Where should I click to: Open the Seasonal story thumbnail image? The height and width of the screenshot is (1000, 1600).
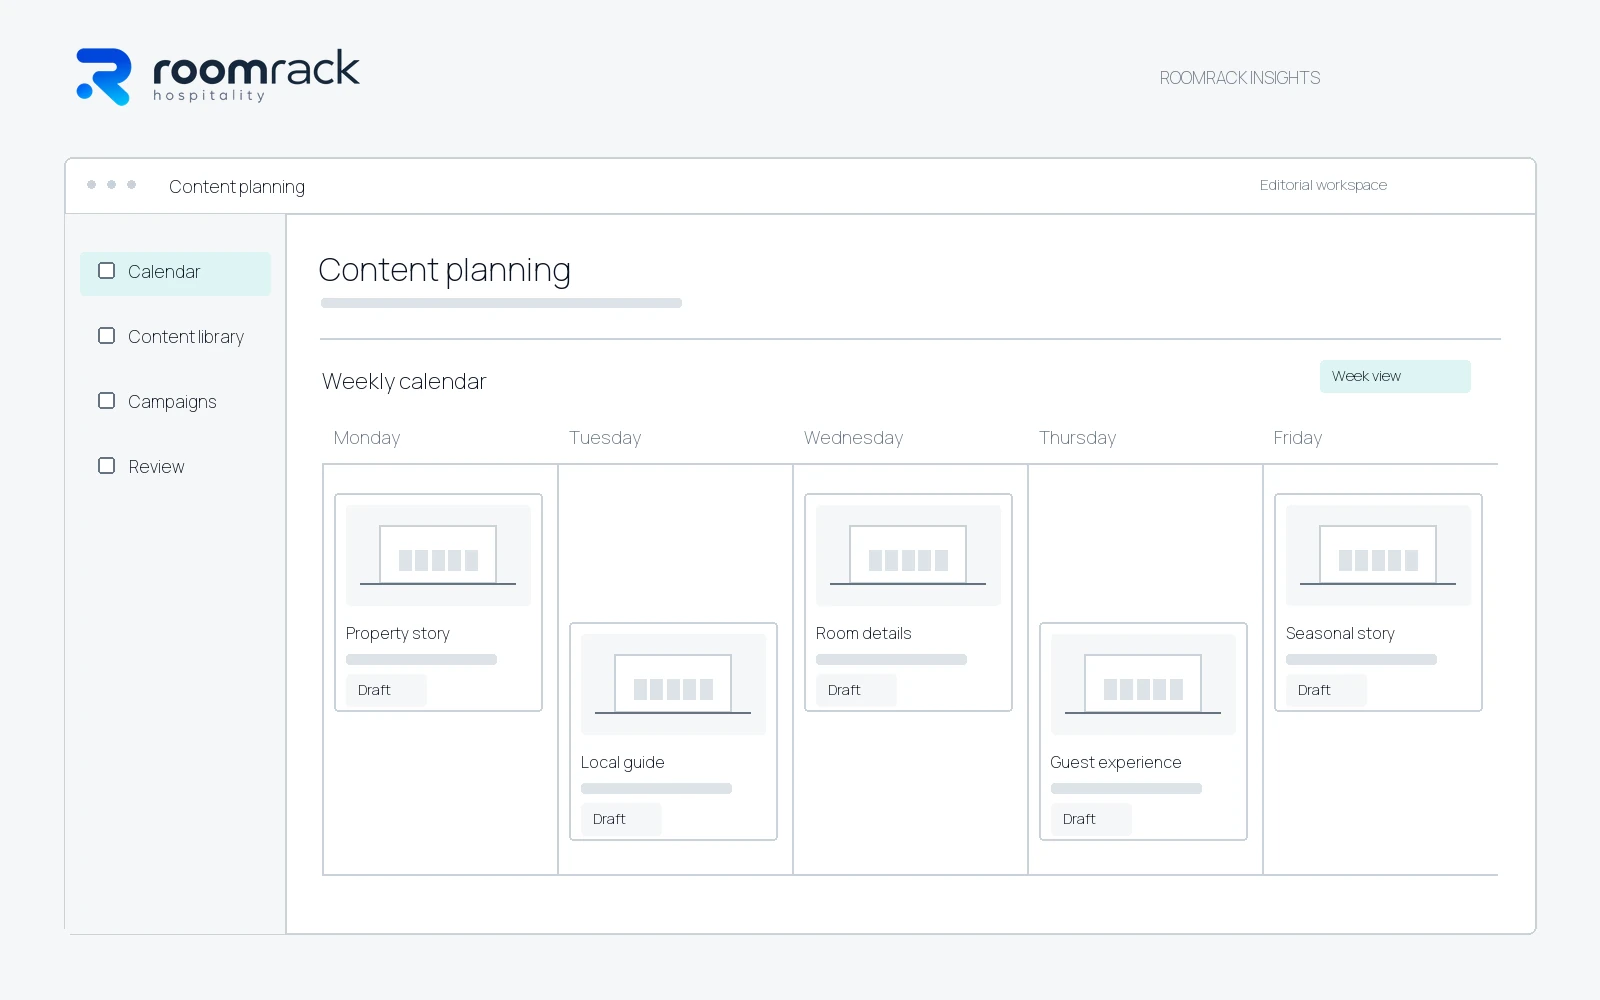pos(1378,555)
